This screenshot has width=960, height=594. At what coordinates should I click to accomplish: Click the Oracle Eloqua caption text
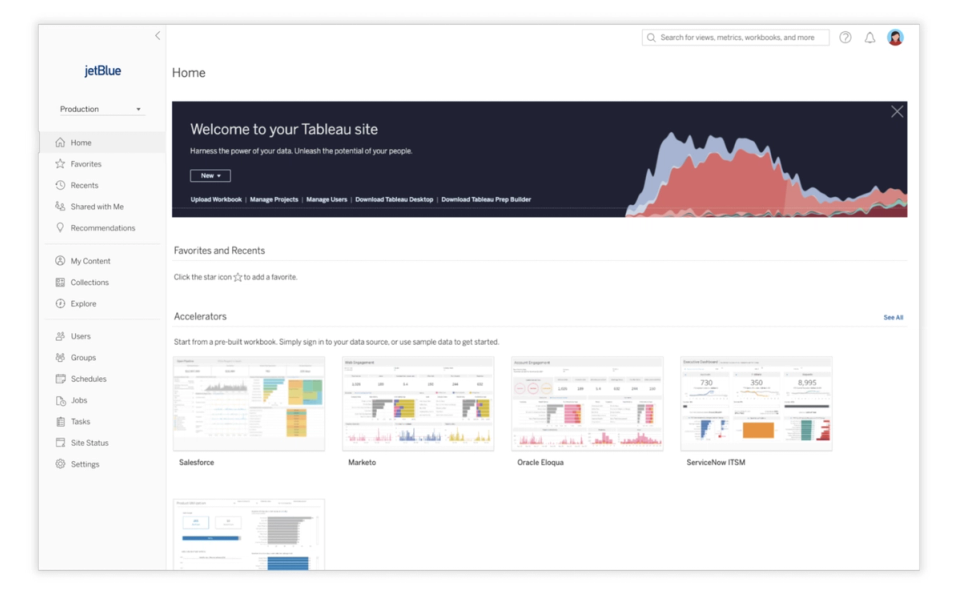click(540, 462)
